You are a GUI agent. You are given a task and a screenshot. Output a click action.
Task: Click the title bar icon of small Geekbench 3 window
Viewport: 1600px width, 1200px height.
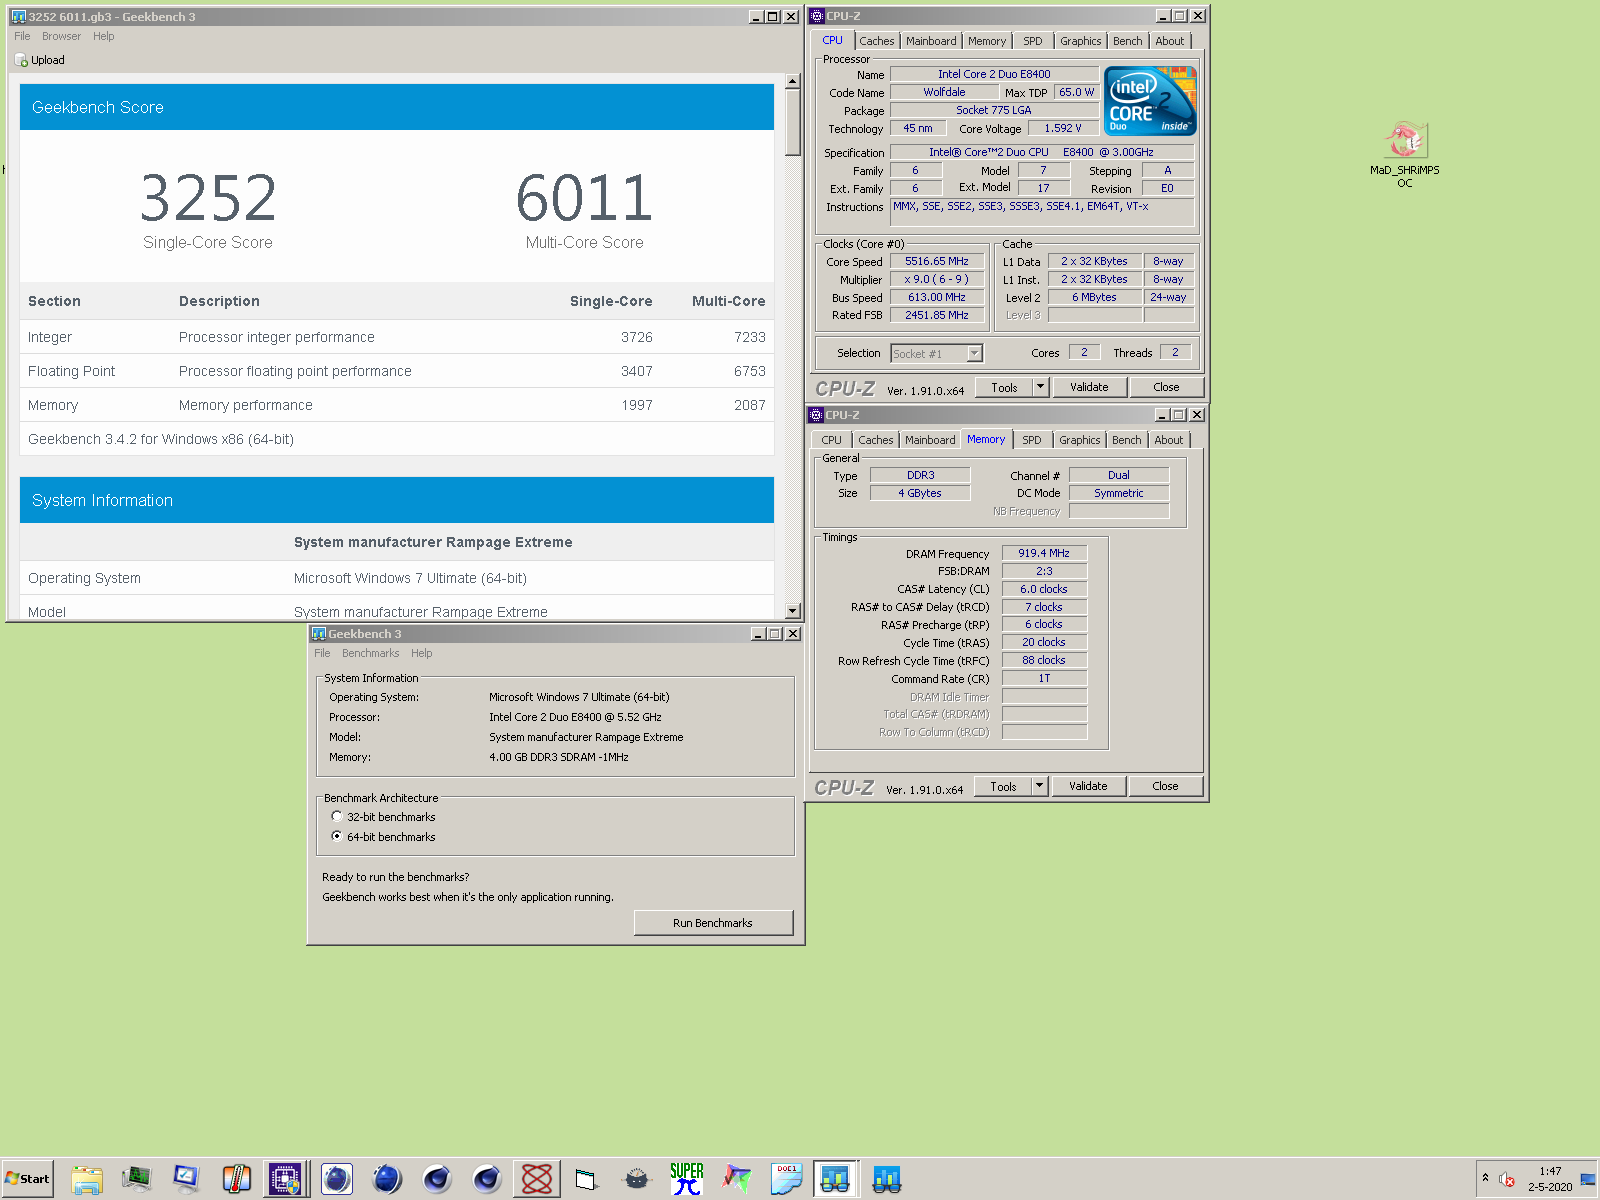[x=319, y=634]
